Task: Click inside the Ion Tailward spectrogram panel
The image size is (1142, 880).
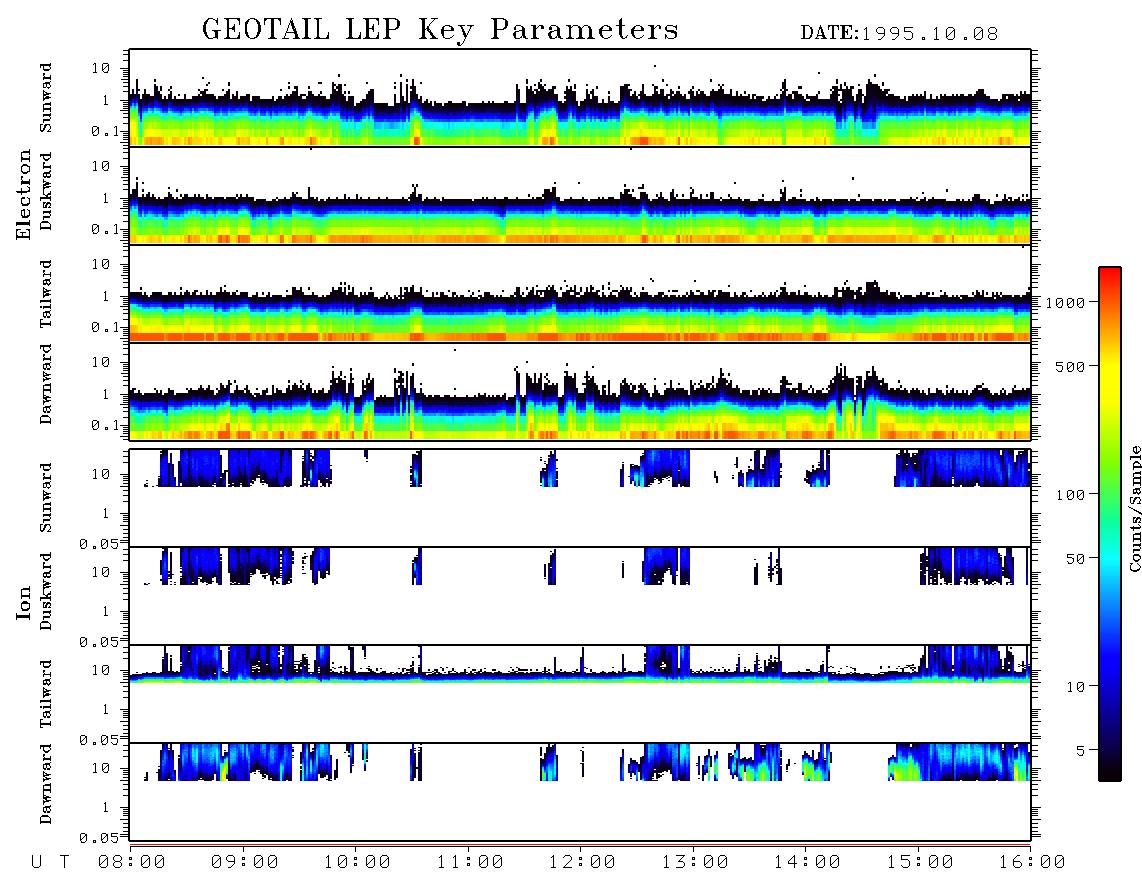Action: [x=580, y=694]
